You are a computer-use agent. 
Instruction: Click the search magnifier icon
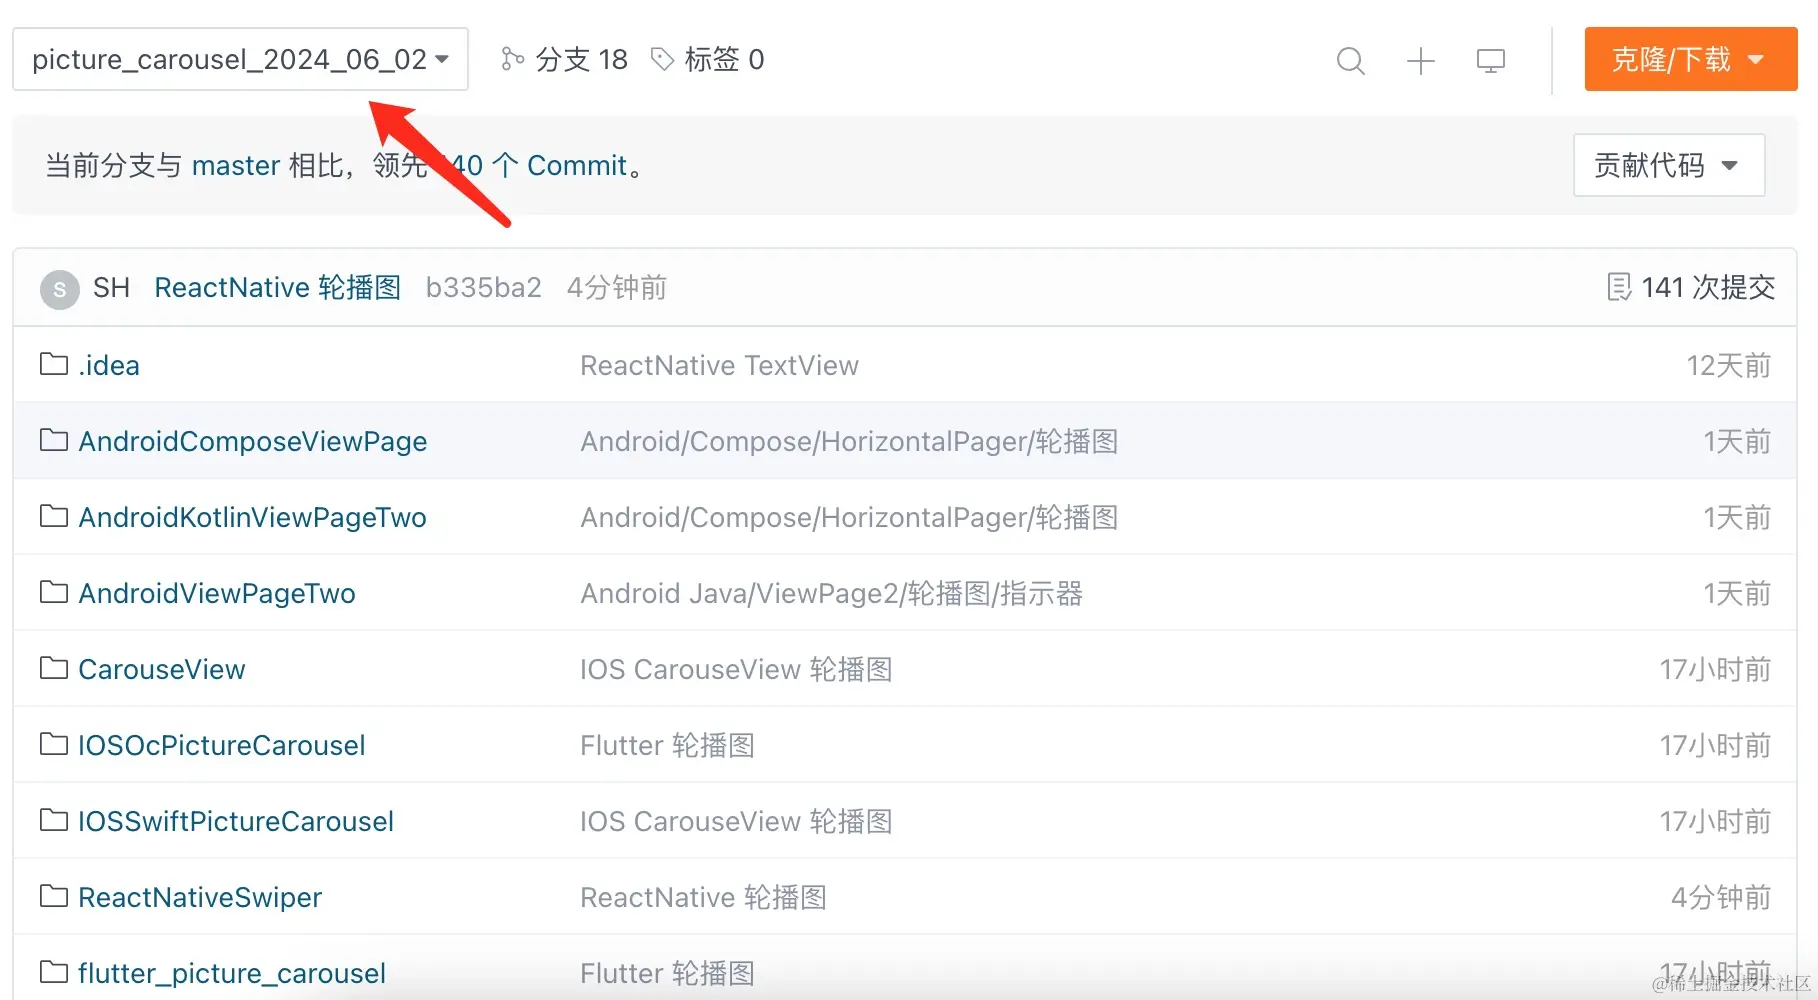pos(1350,61)
